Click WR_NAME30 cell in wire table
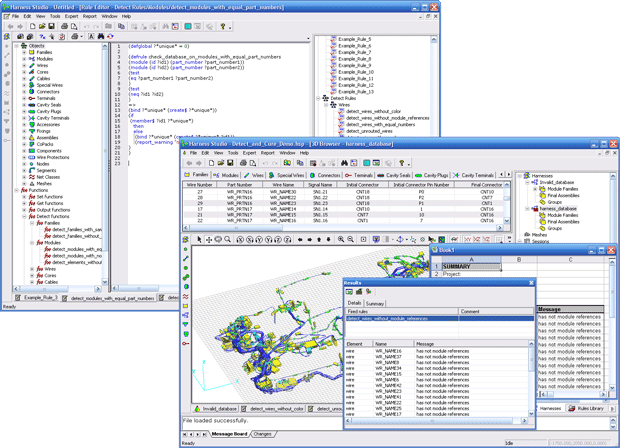 click(282, 191)
